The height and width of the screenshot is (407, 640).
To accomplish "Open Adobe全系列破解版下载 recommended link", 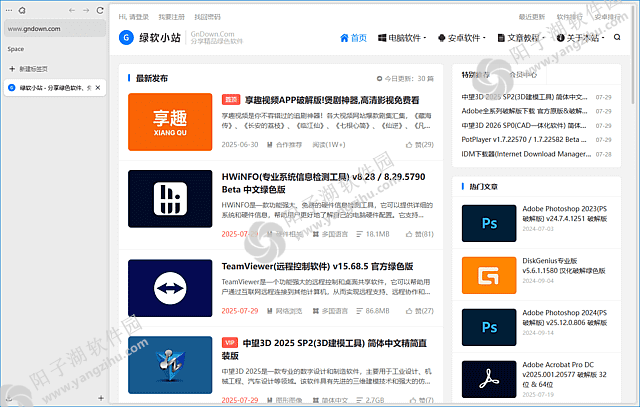I will tap(524, 111).
